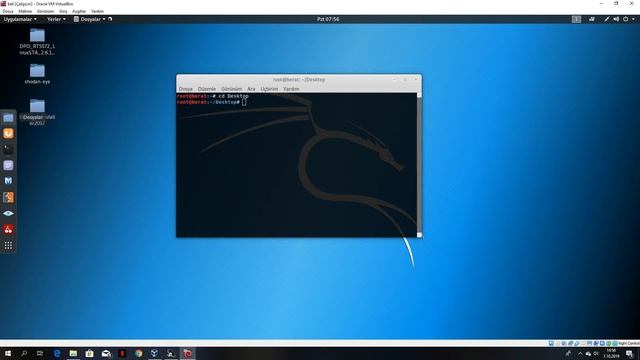Open the DPO_RT5572 folder on the desktop
The image size is (640, 360).
[37, 42]
